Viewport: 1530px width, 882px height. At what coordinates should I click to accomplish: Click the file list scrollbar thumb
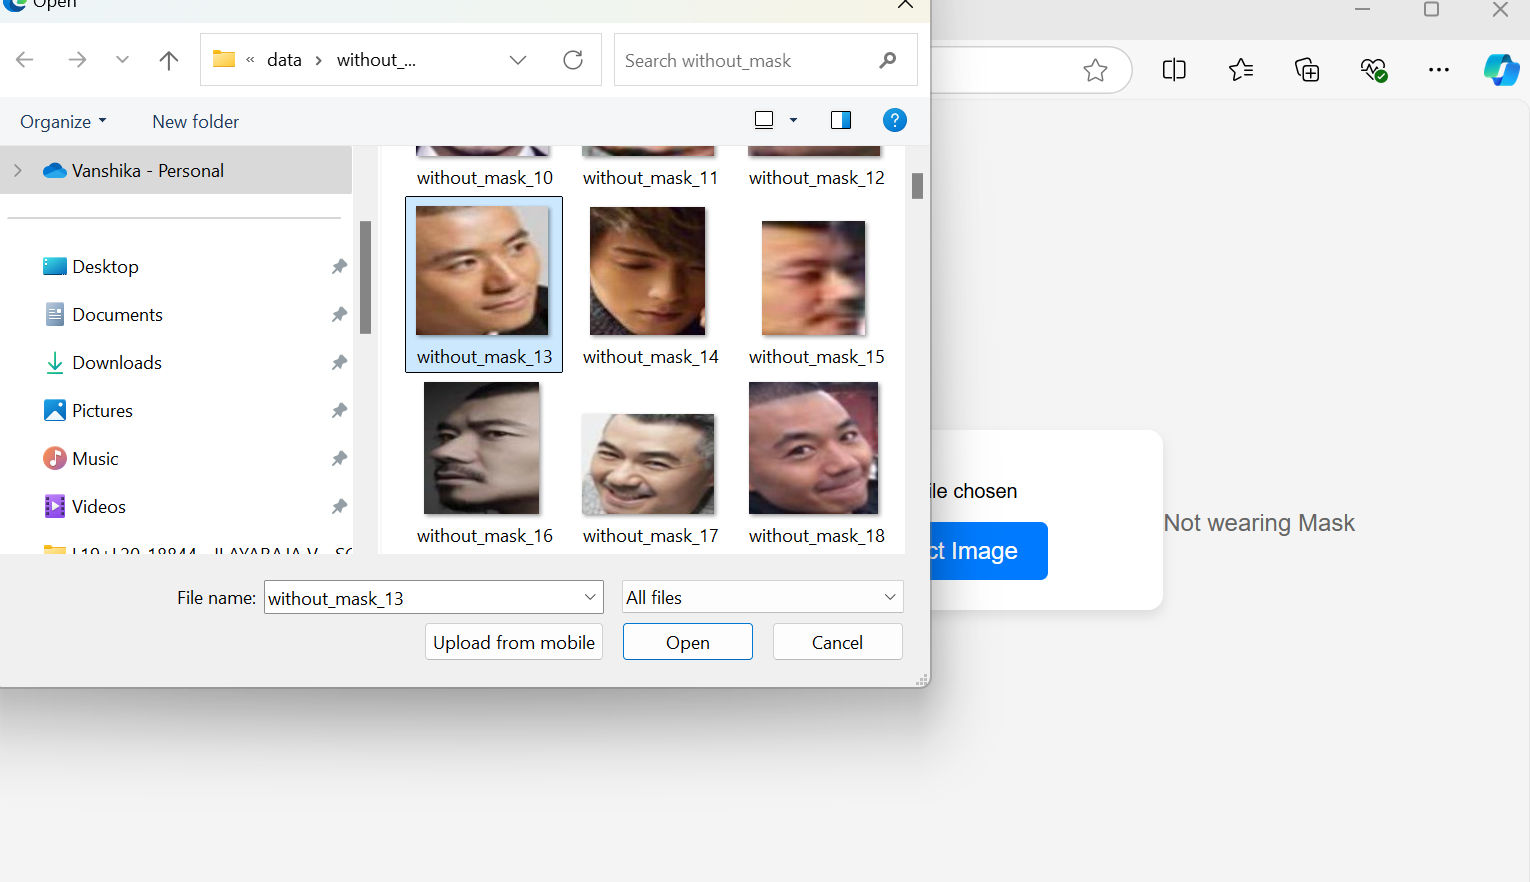pos(917,186)
